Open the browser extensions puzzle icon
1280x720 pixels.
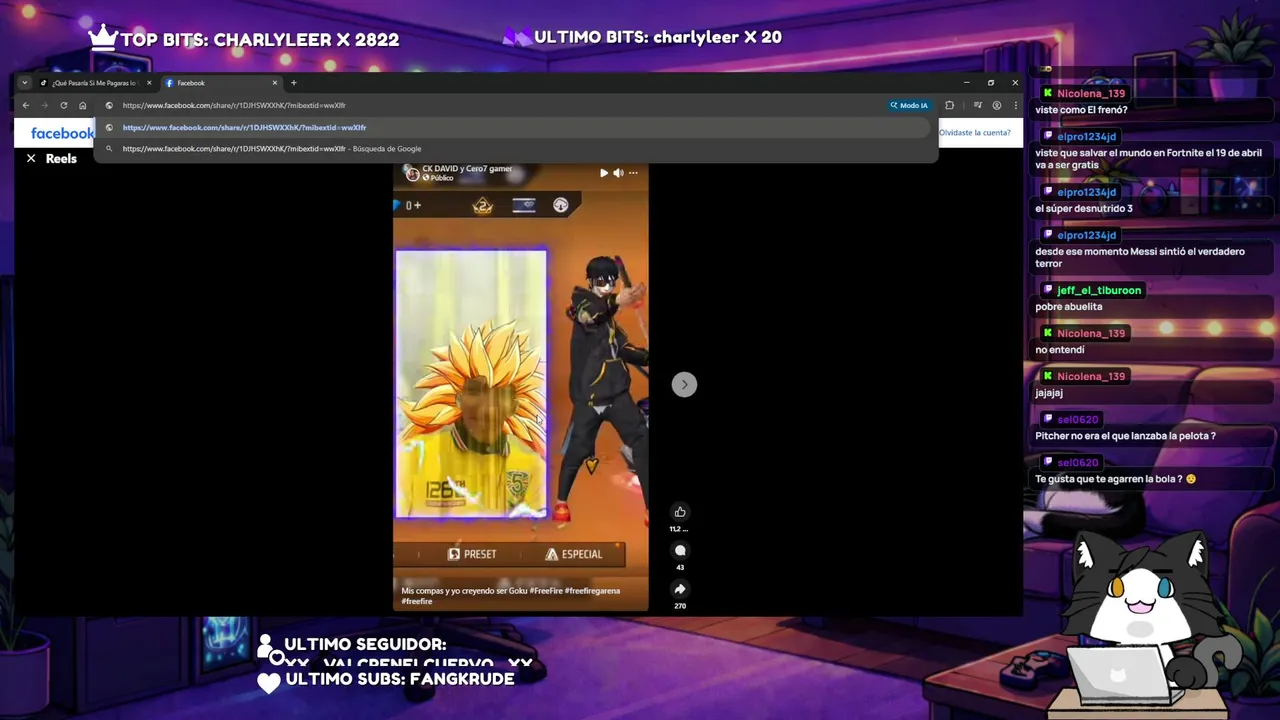949,105
